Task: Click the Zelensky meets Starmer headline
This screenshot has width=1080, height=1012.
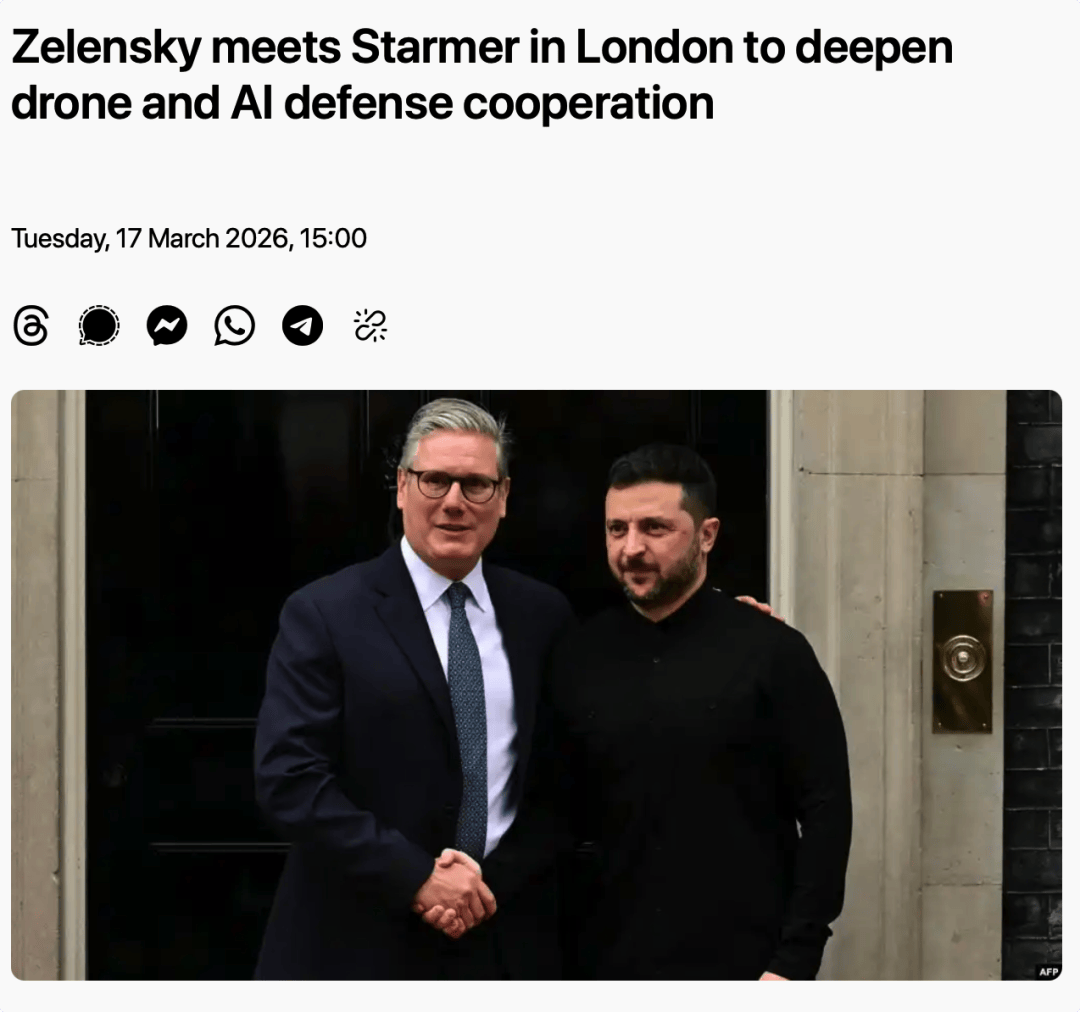Action: (482, 76)
